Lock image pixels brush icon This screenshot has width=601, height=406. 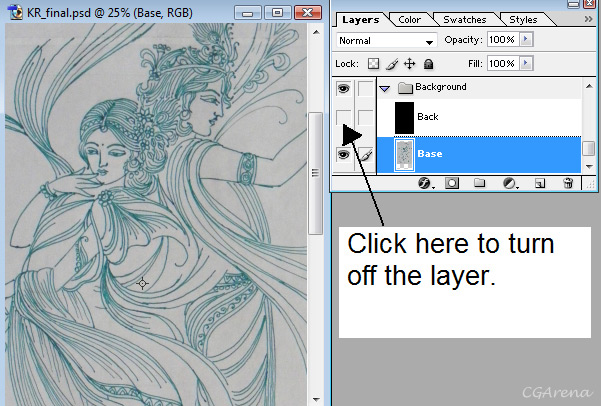coord(391,64)
